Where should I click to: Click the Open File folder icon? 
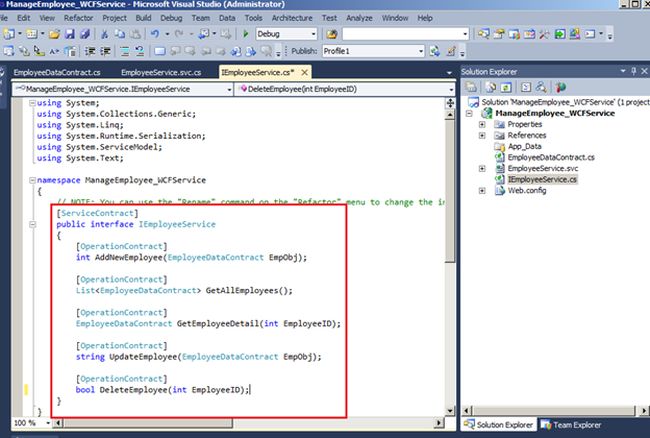[54, 34]
